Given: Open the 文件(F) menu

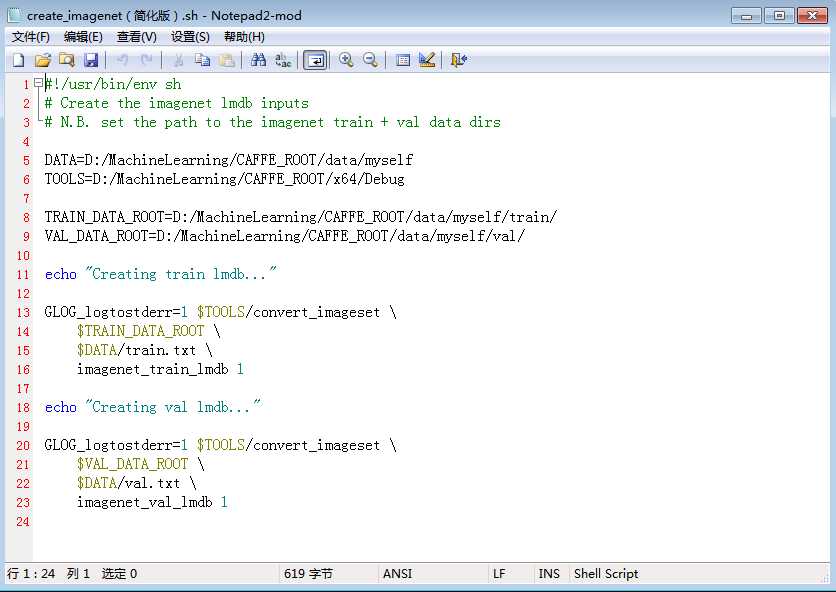Looking at the screenshot, I should 31,37.
